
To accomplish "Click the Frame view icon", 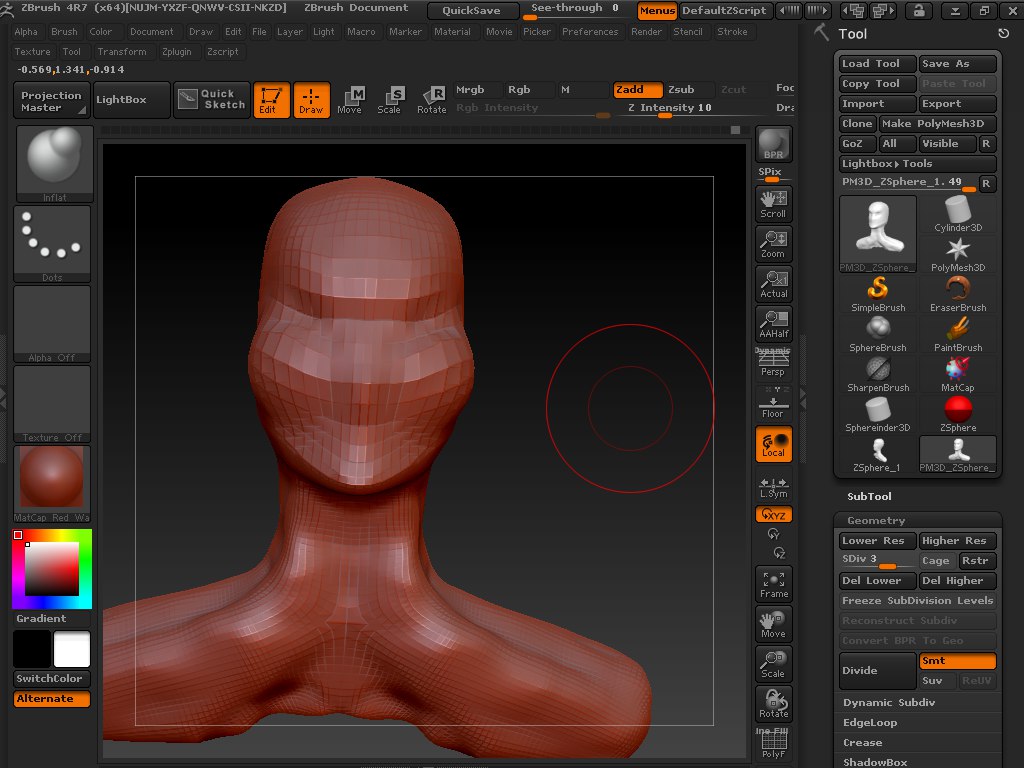I will click(774, 584).
